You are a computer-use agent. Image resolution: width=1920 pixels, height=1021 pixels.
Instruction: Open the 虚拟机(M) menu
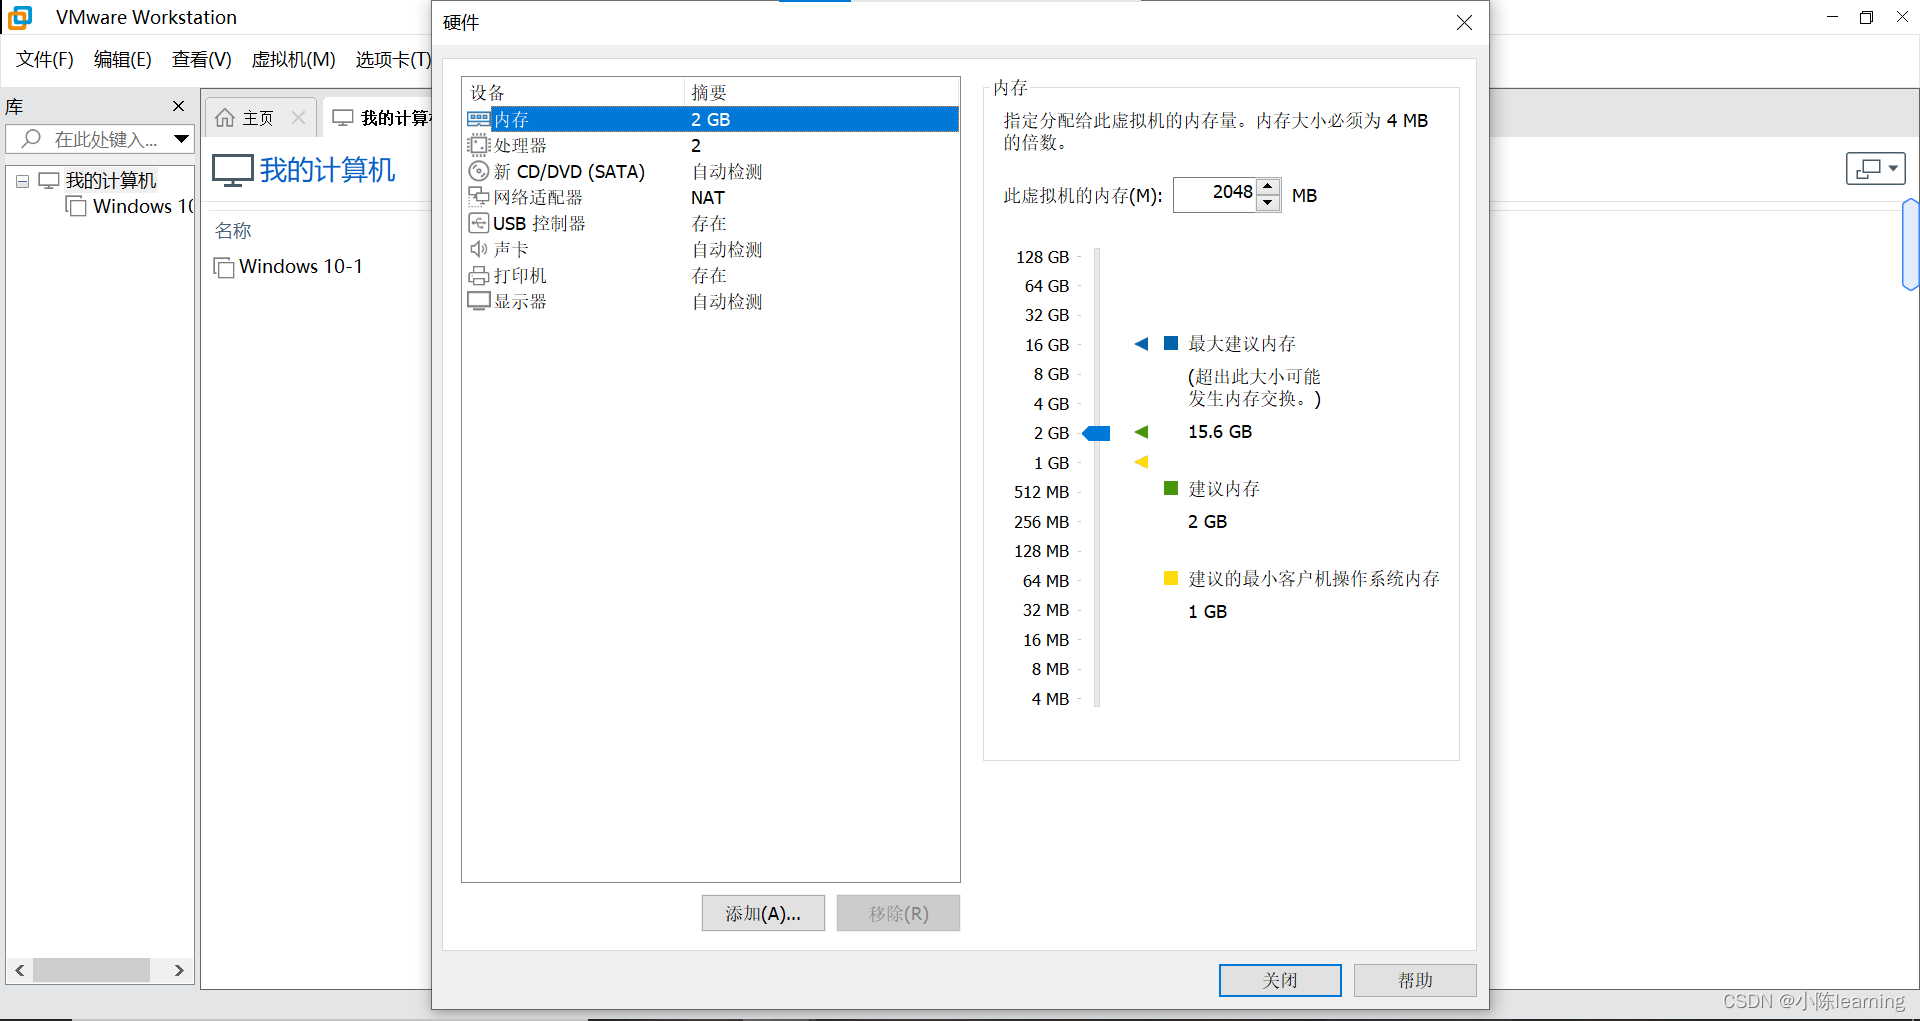[x=293, y=60]
